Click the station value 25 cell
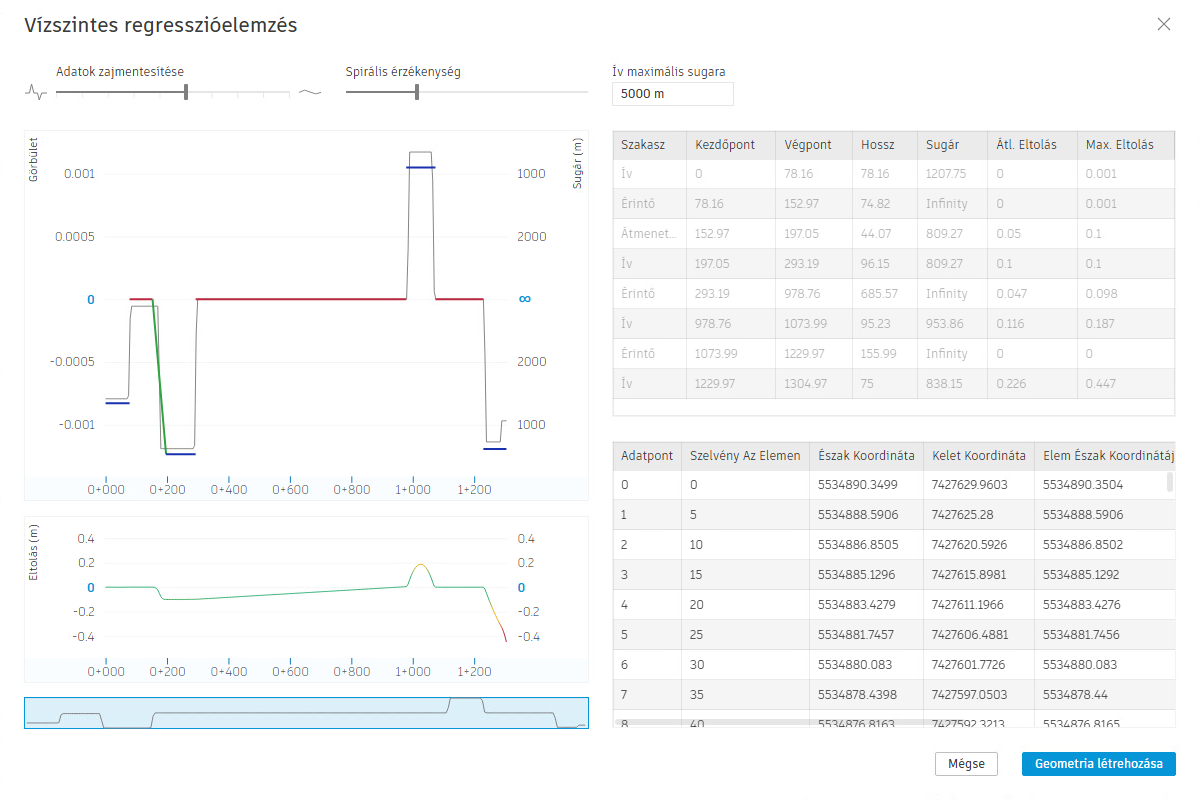 click(x=745, y=635)
